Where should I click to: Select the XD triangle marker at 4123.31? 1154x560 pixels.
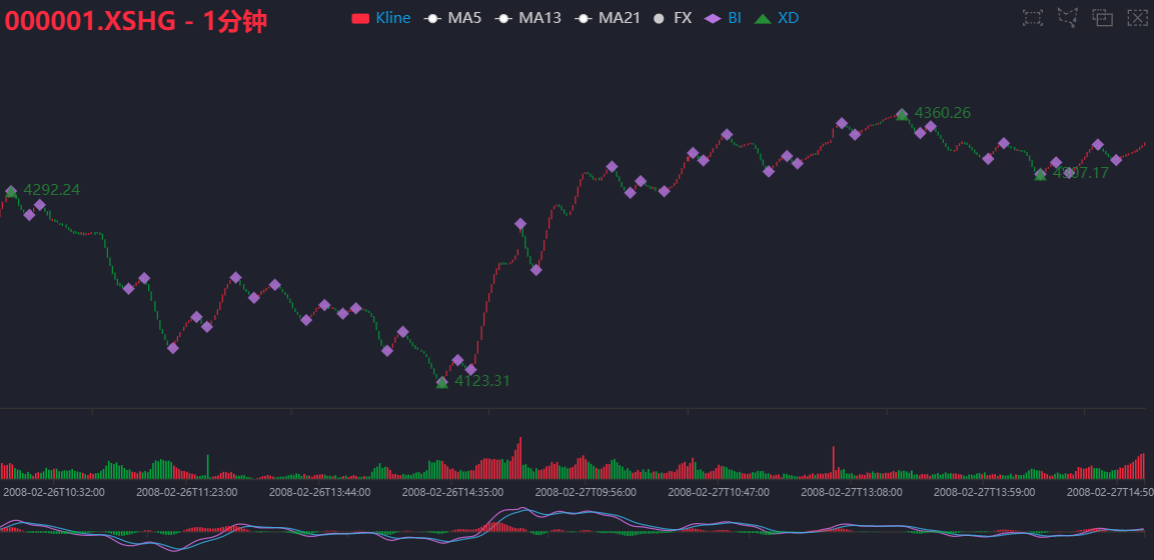[442, 383]
